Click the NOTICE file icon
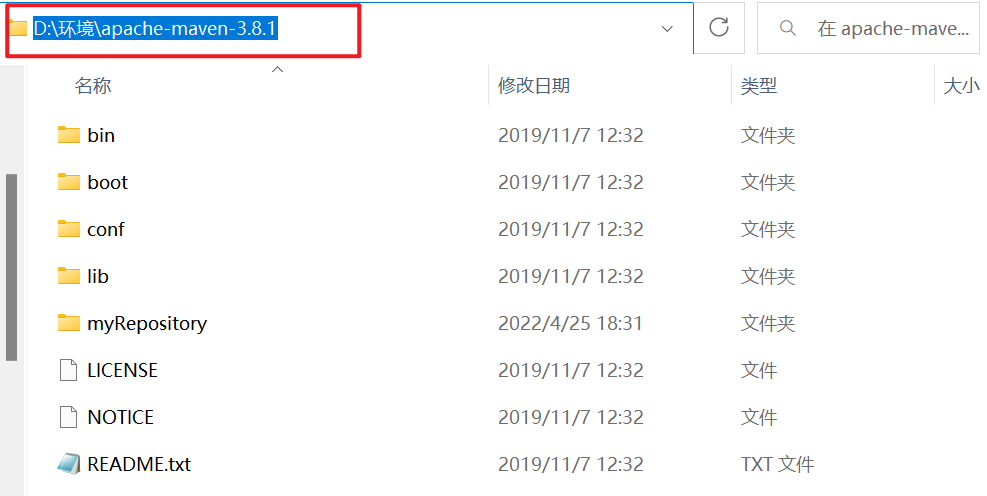 coord(68,417)
